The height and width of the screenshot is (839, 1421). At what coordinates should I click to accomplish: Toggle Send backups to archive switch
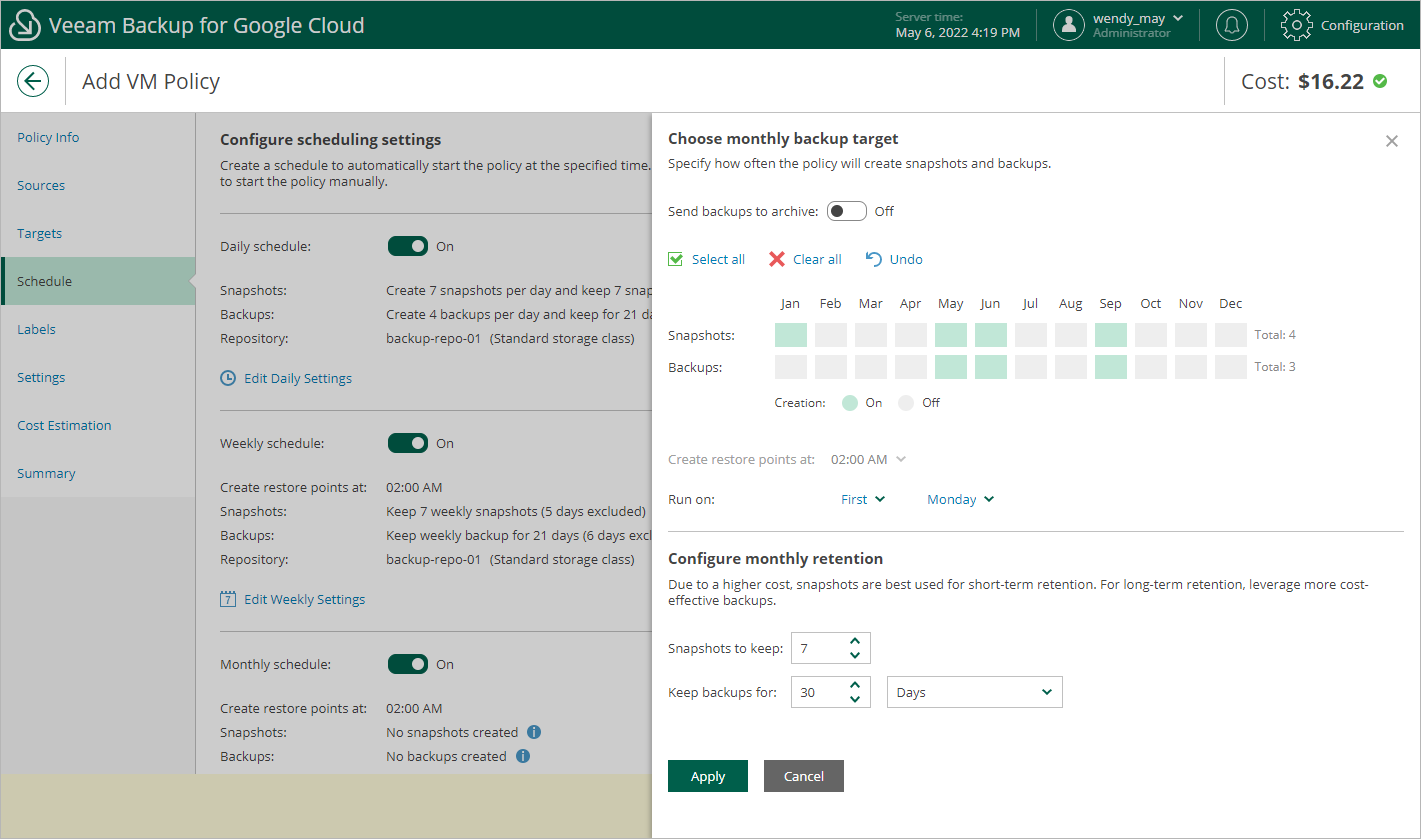pos(847,211)
